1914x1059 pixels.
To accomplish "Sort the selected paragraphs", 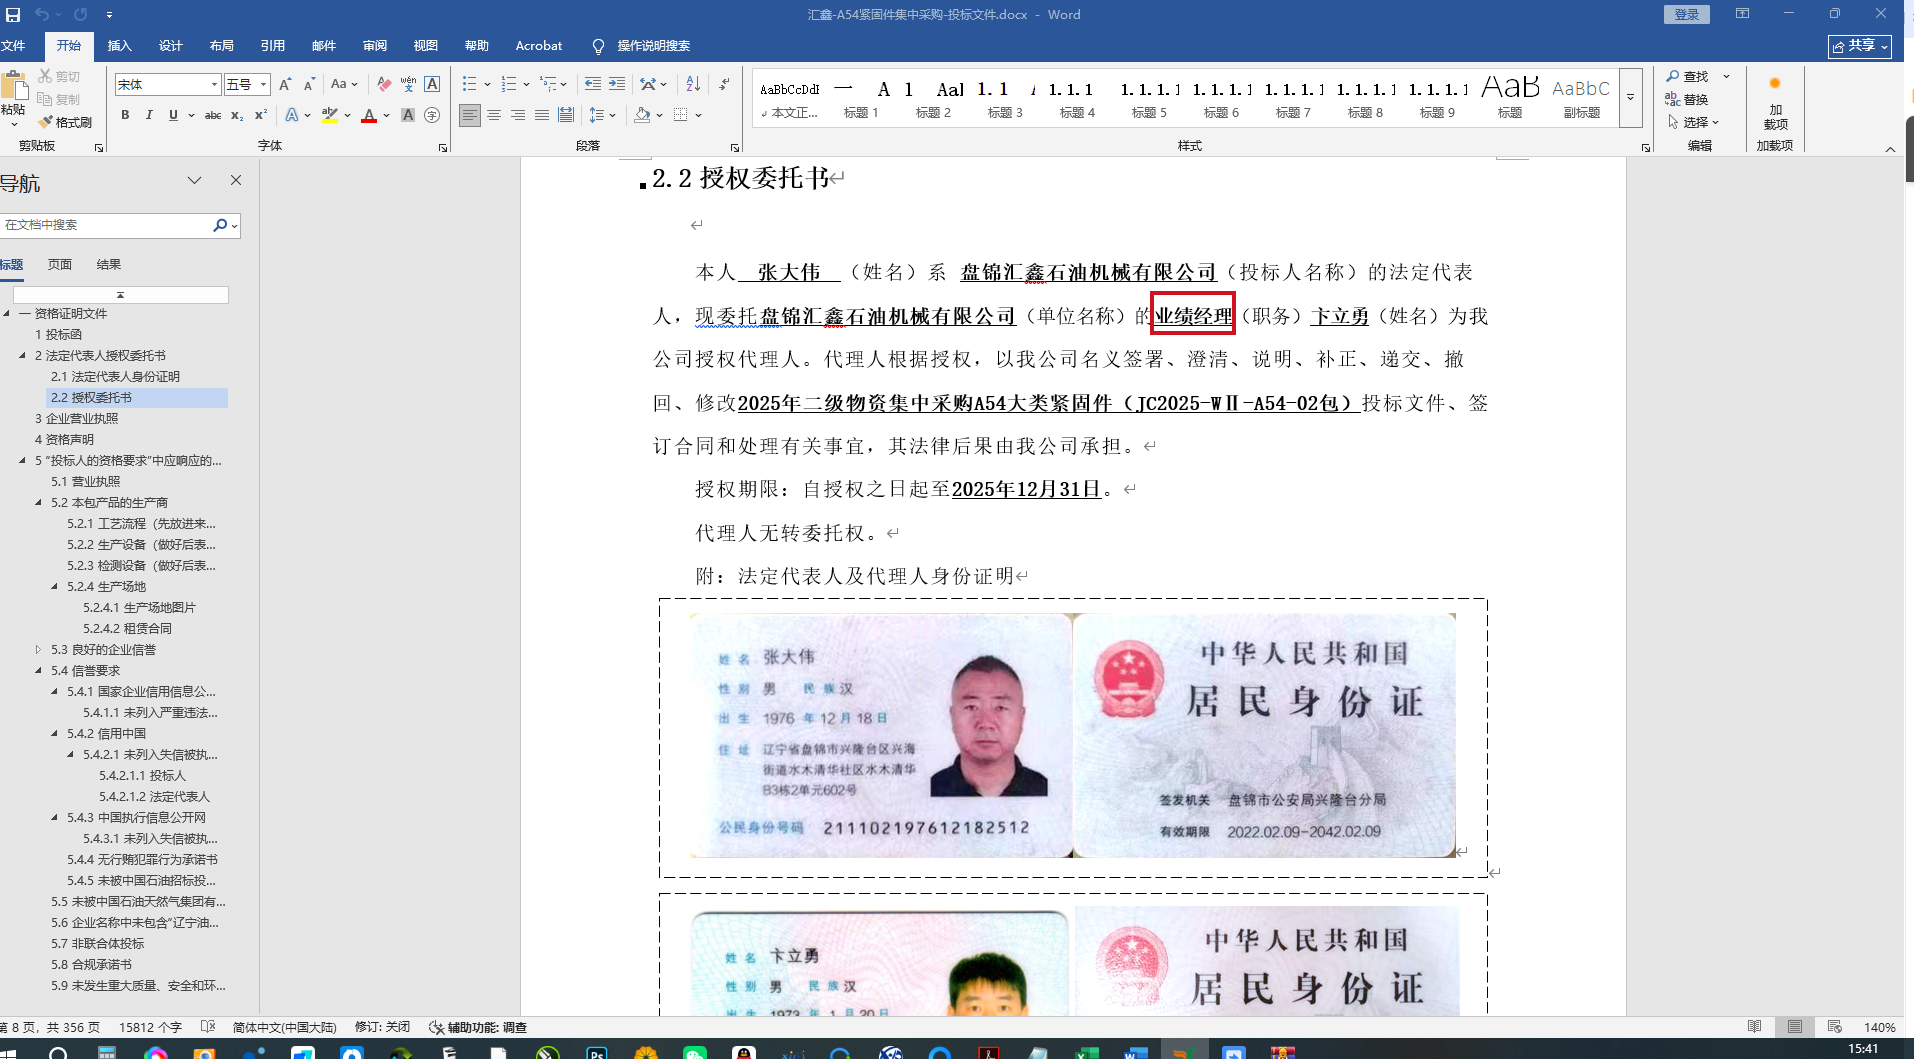I will tap(693, 84).
